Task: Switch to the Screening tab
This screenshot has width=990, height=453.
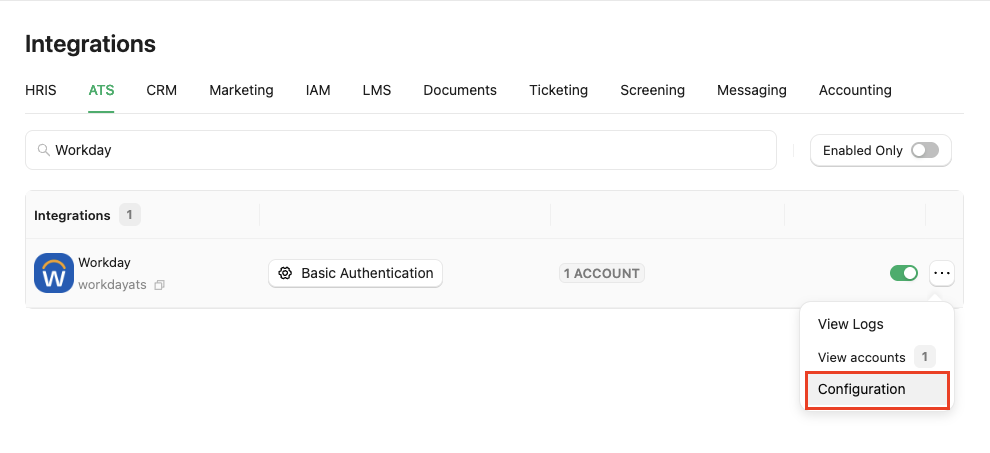Action: (x=652, y=90)
